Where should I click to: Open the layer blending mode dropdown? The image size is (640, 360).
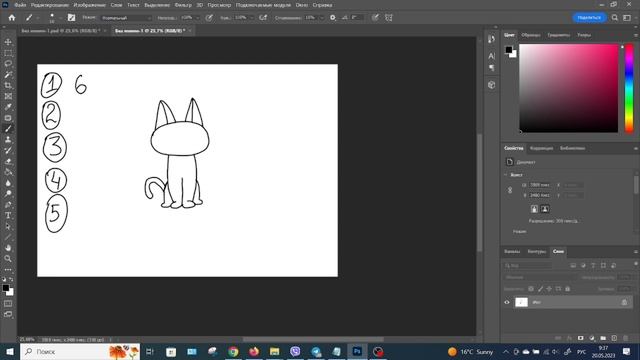pyautogui.click(x=540, y=277)
